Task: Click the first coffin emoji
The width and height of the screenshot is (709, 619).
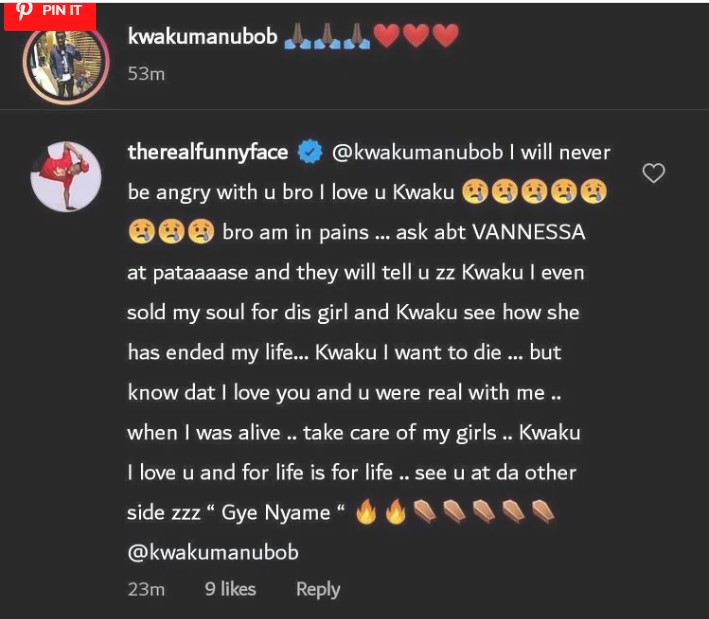Action: pyautogui.click(x=425, y=512)
